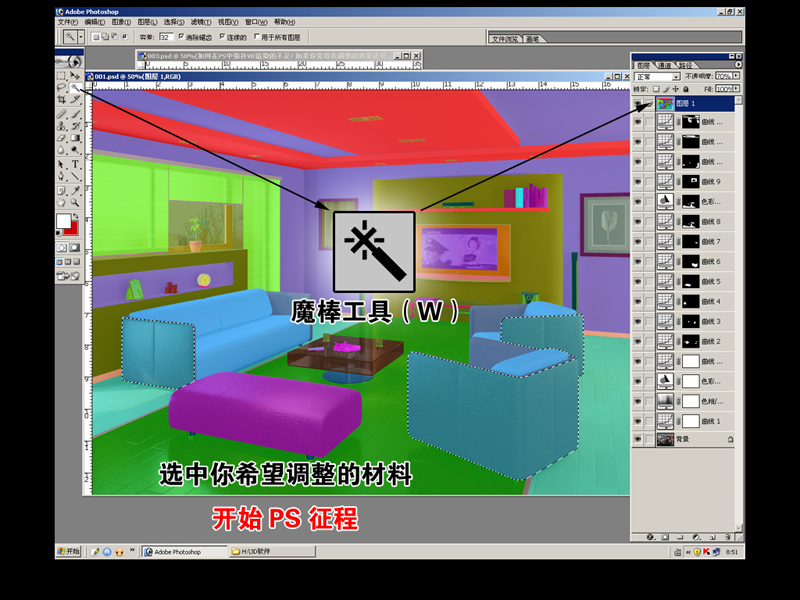
Task: Open the Layers palette flyout menu
Action: coord(738,65)
